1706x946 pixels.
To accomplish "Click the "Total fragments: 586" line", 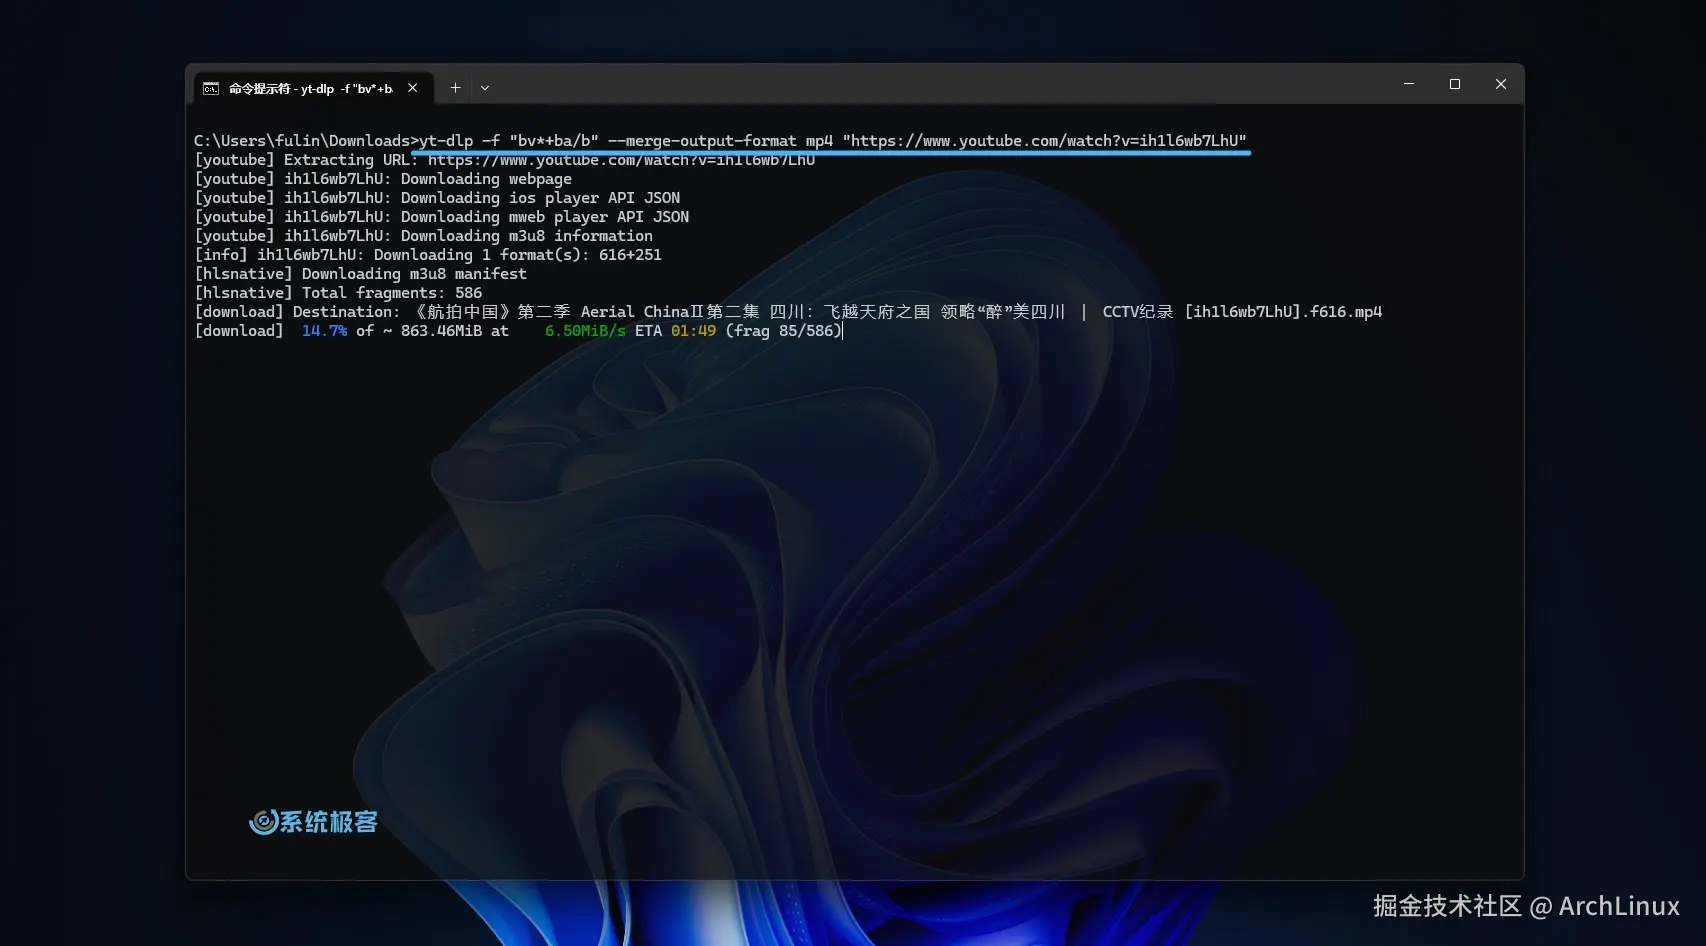I will [338, 293].
